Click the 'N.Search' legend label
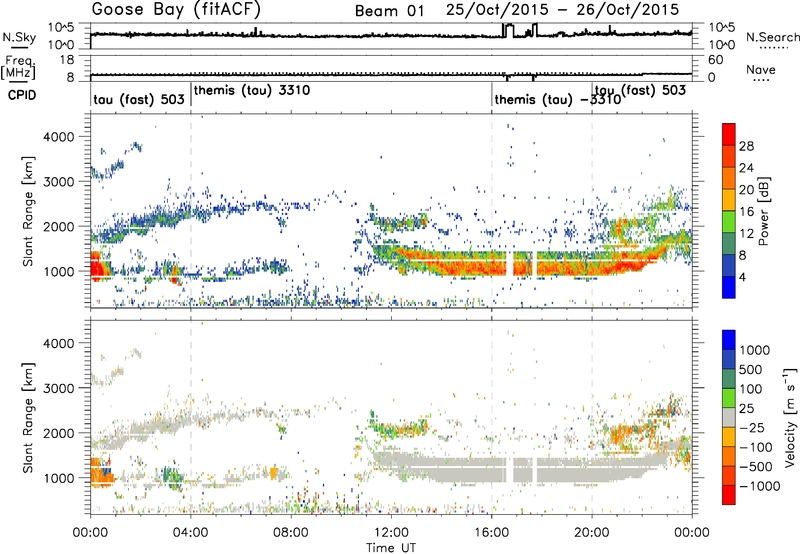The height and width of the screenshot is (554, 800). point(772,37)
